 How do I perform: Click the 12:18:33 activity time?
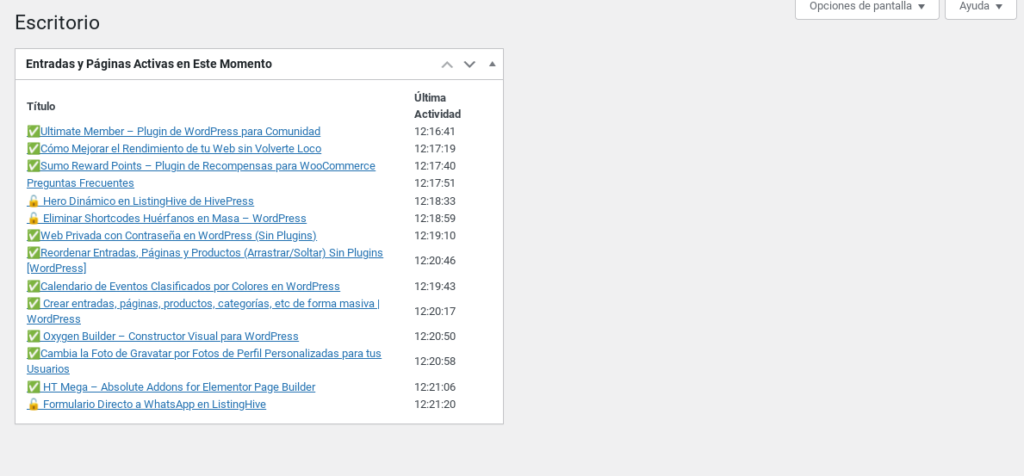click(435, 201)
